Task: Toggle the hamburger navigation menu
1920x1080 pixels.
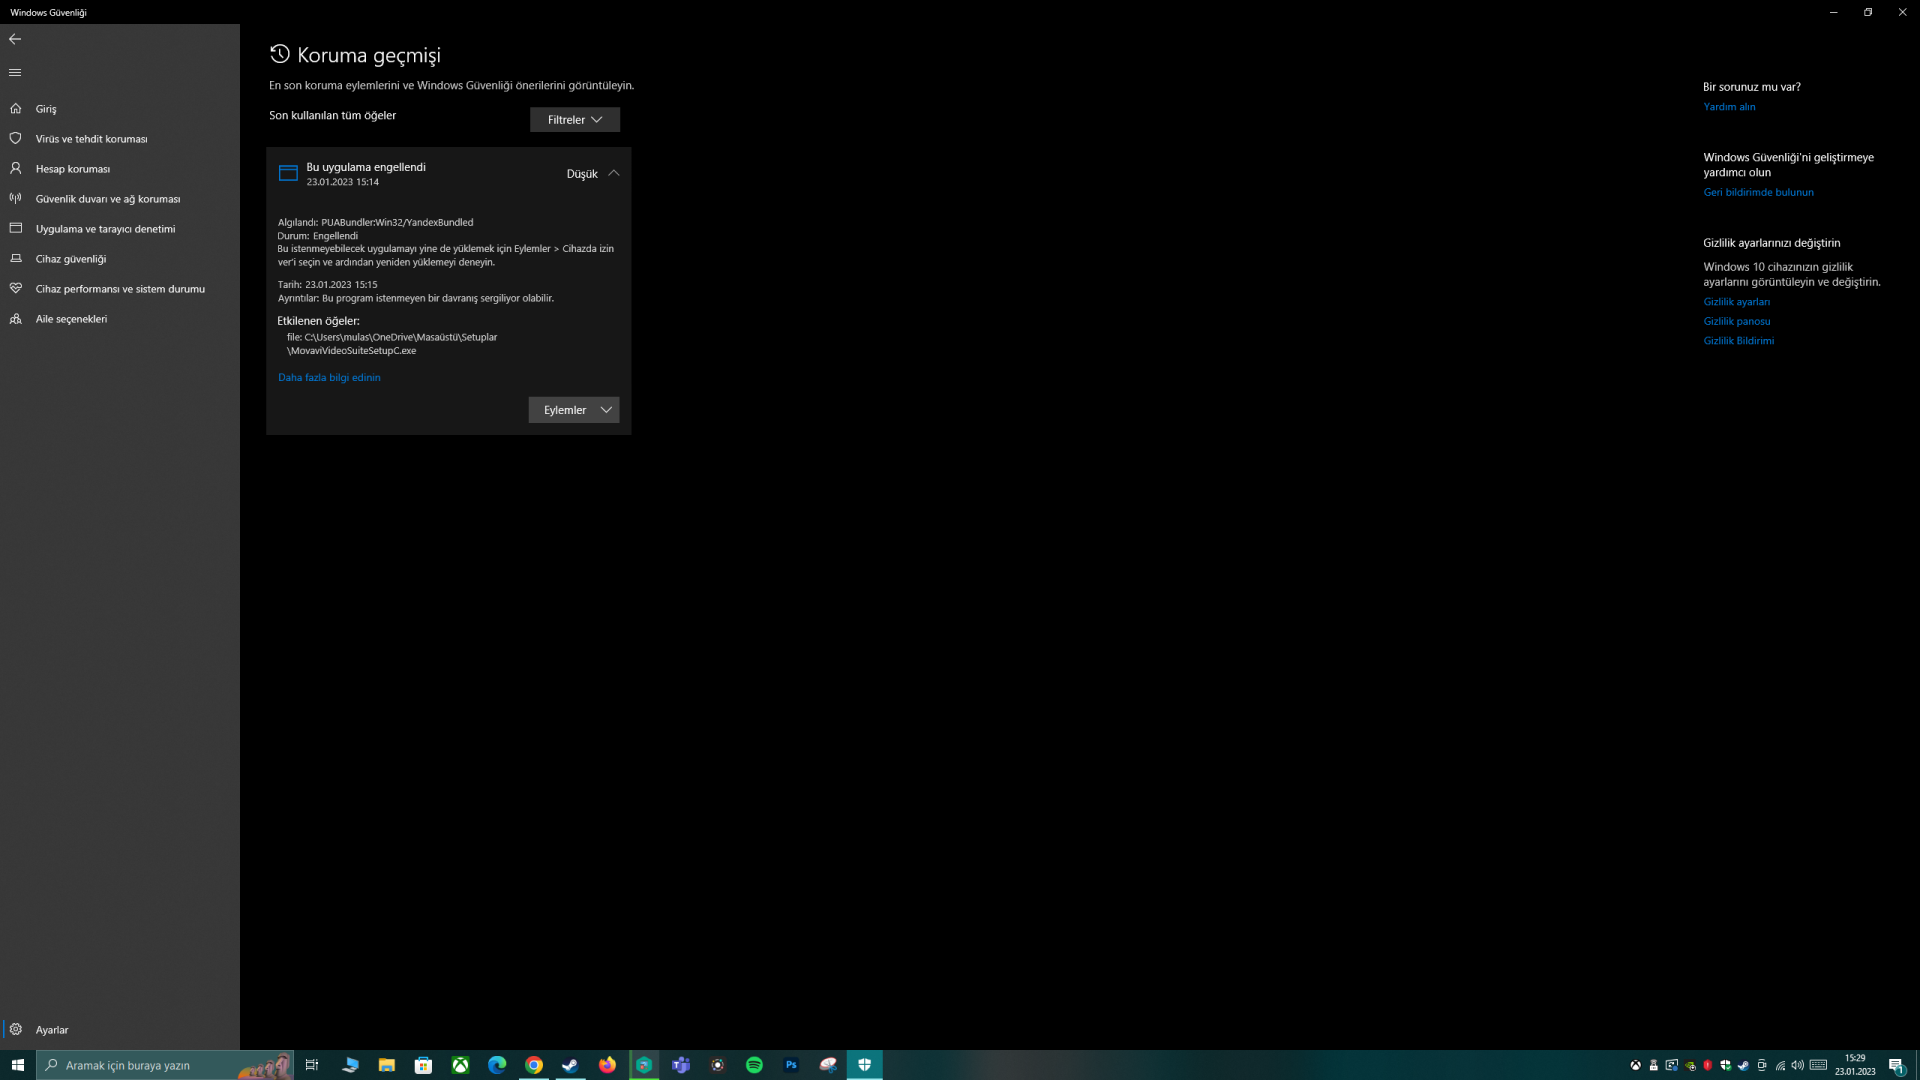Action: 15,72
